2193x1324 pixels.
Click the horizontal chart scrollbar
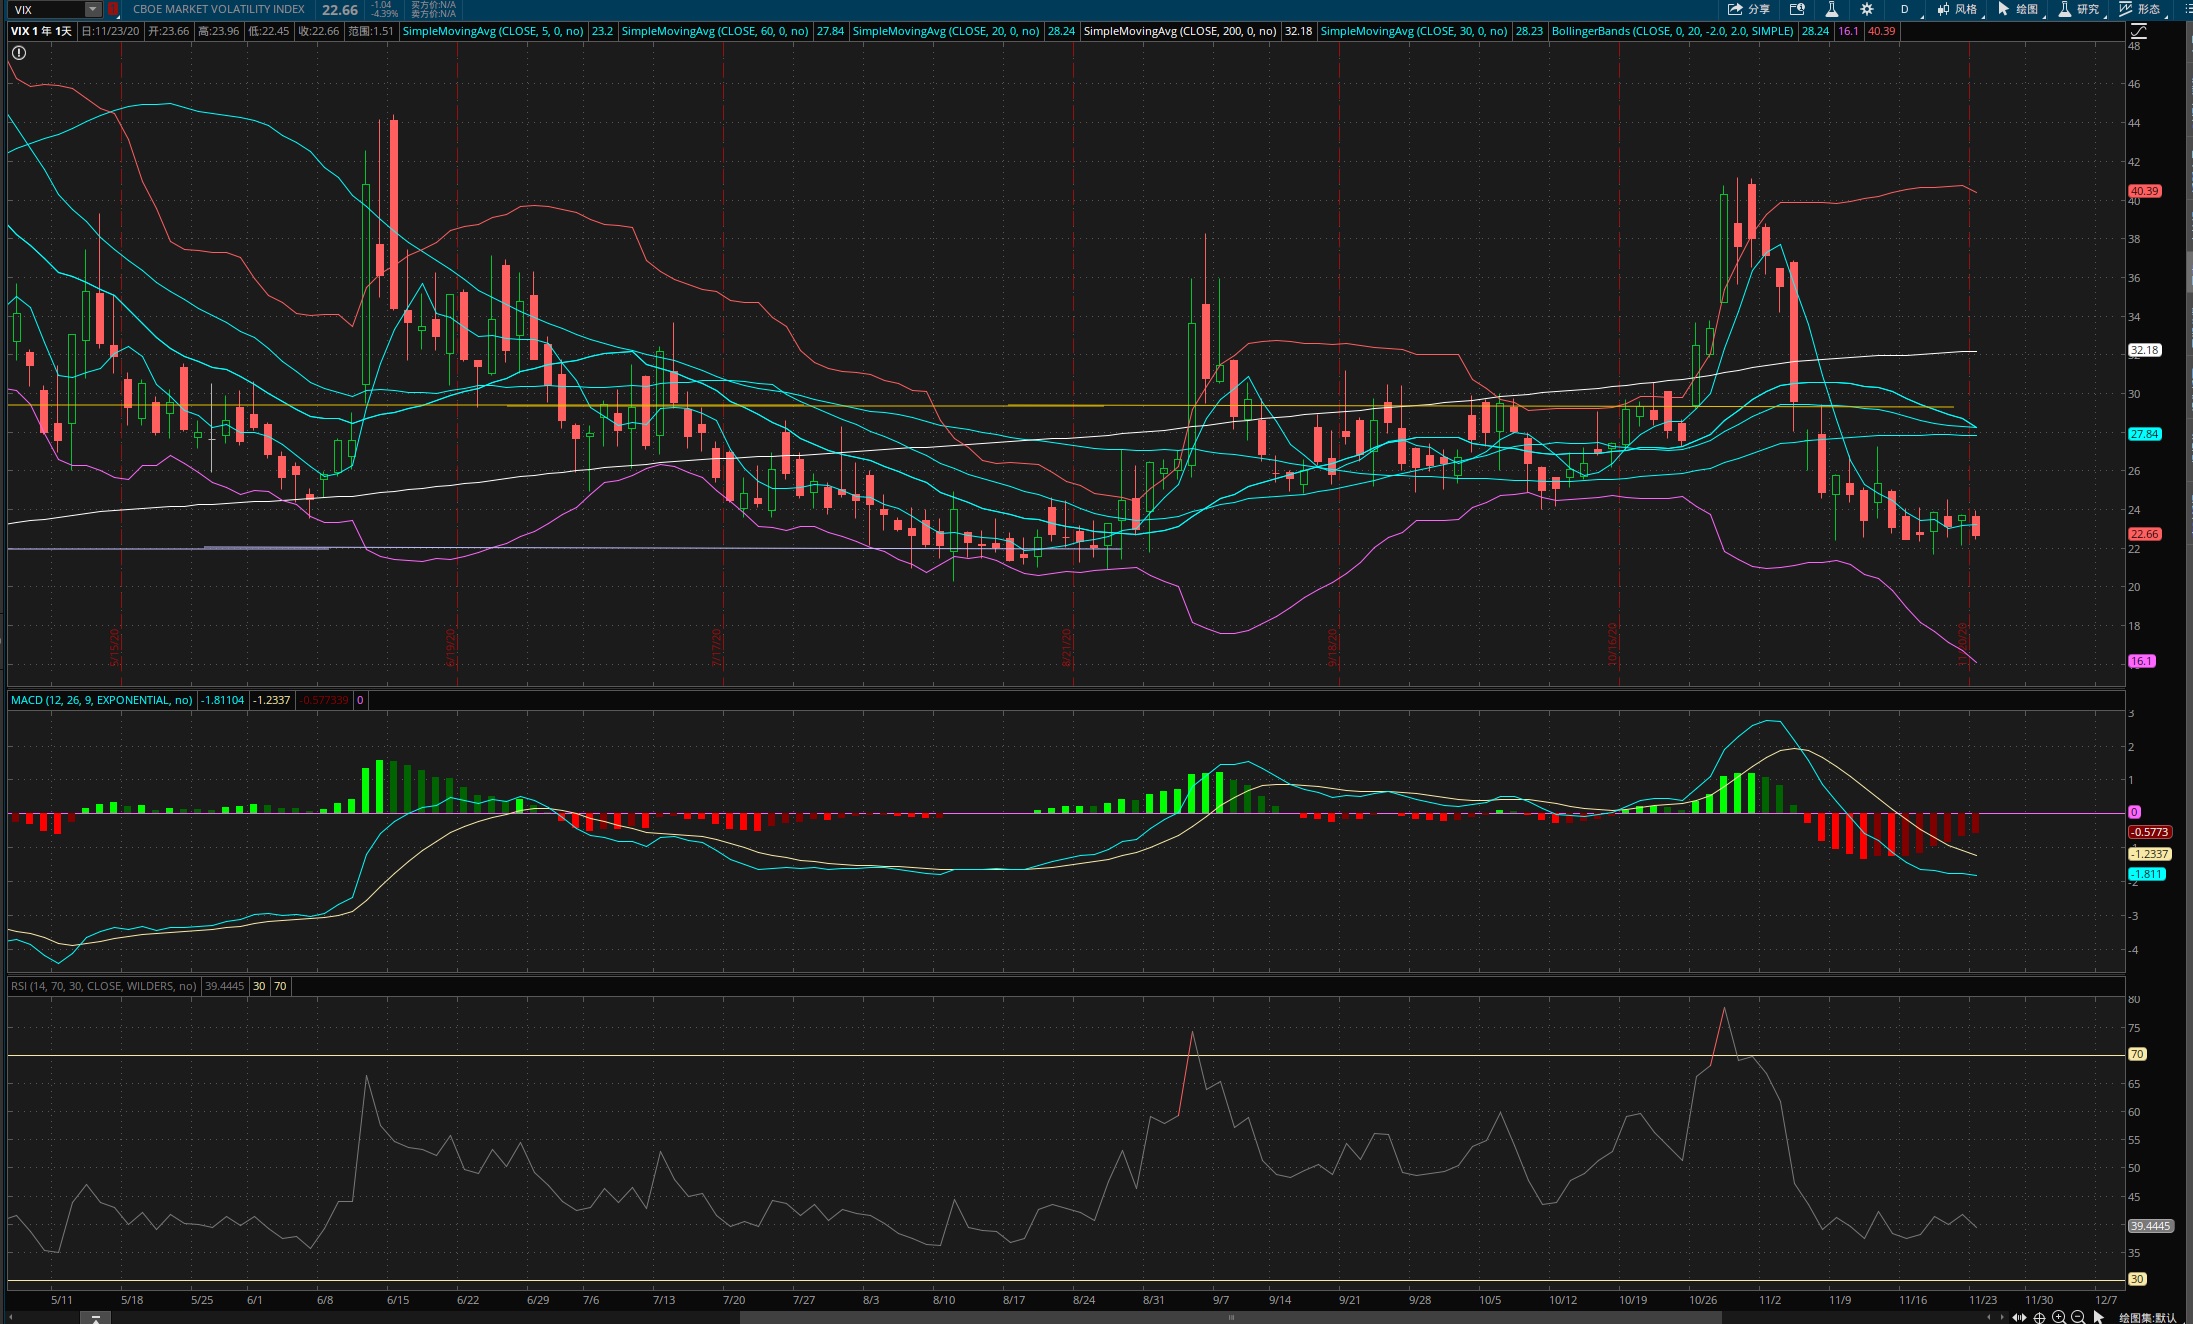pyautogui.click(x=1231, y=1317)
